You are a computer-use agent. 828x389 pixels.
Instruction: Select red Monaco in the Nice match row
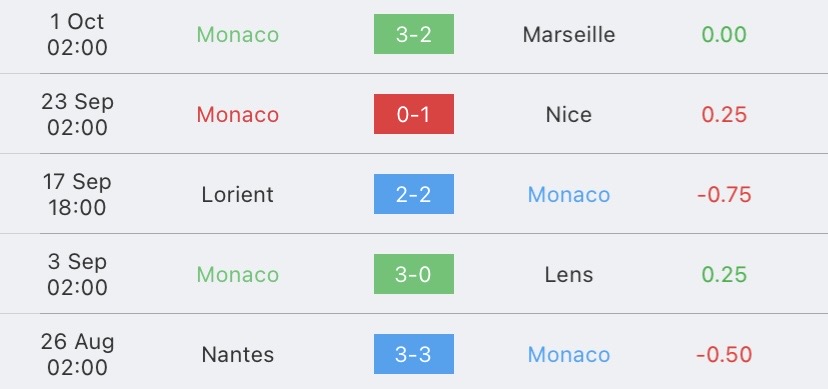coord(238,115)
